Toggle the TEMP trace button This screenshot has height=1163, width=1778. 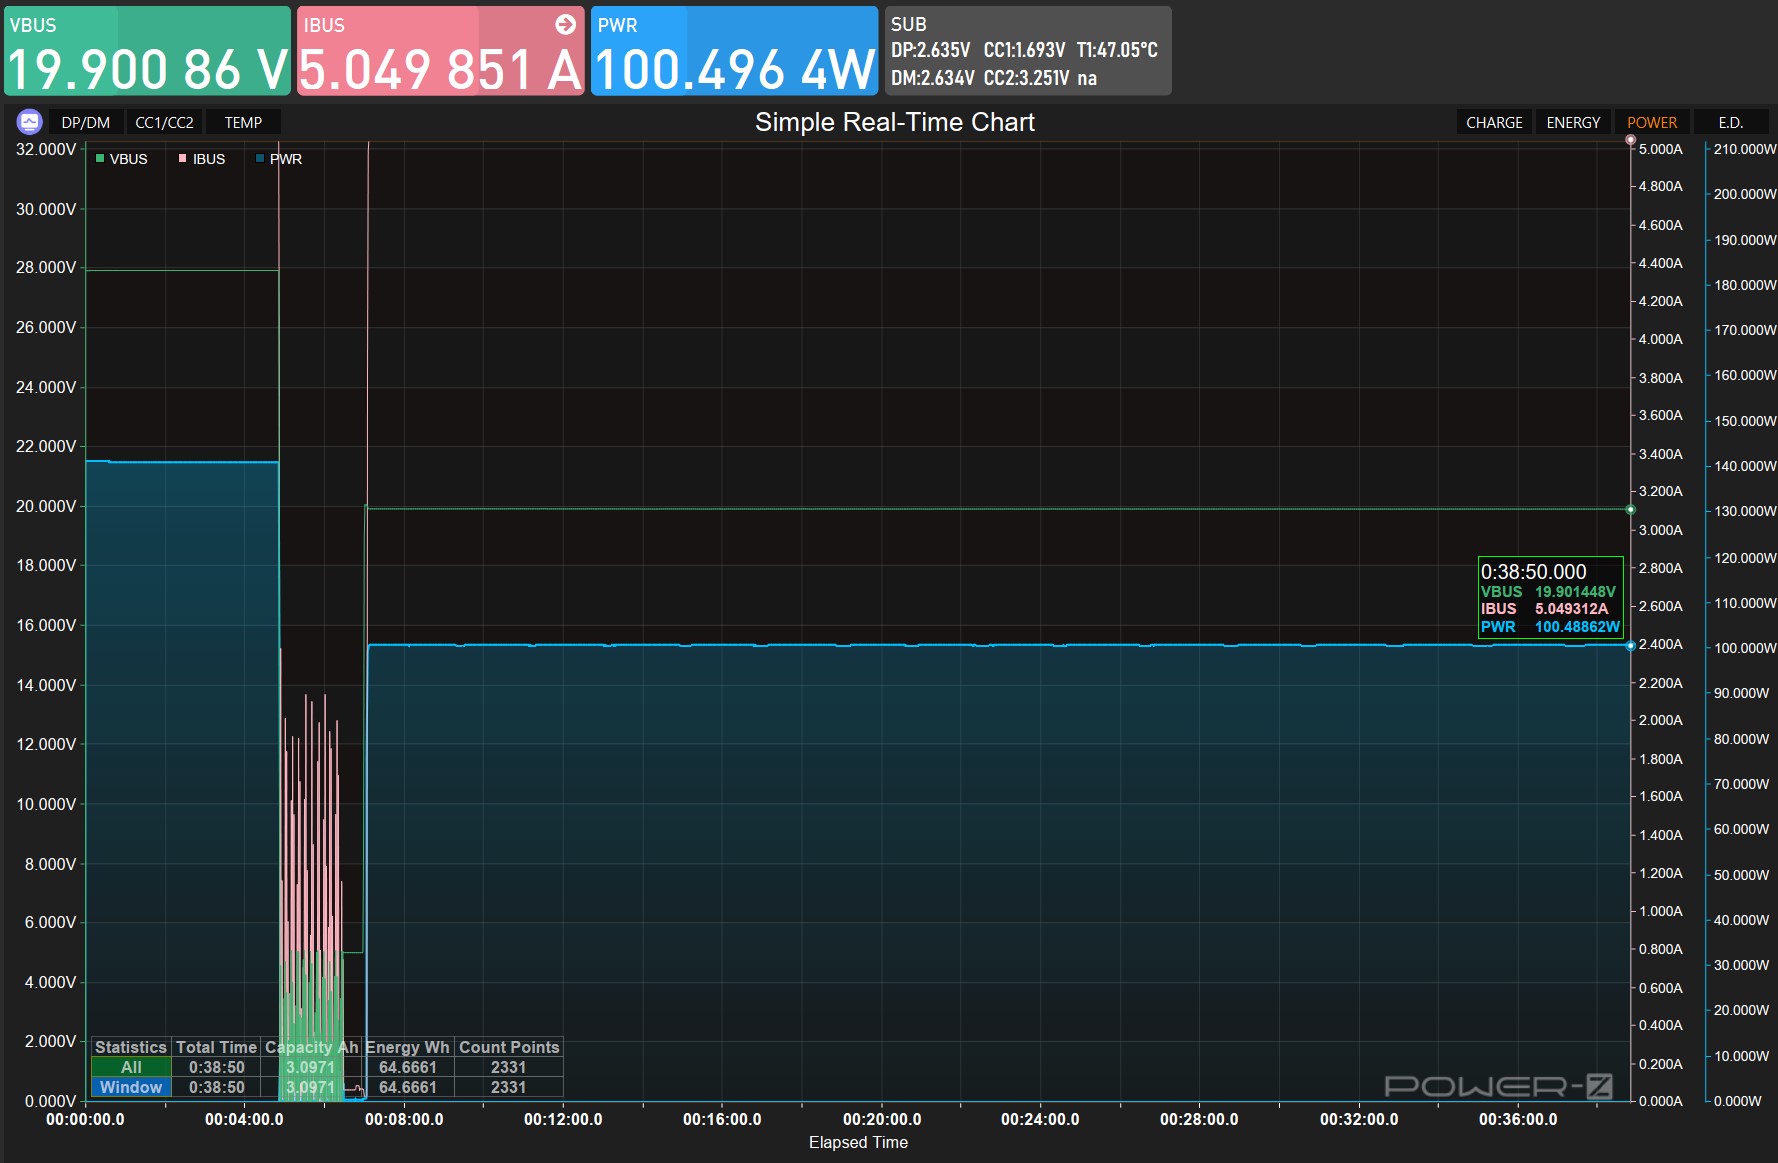pos(243,122)
